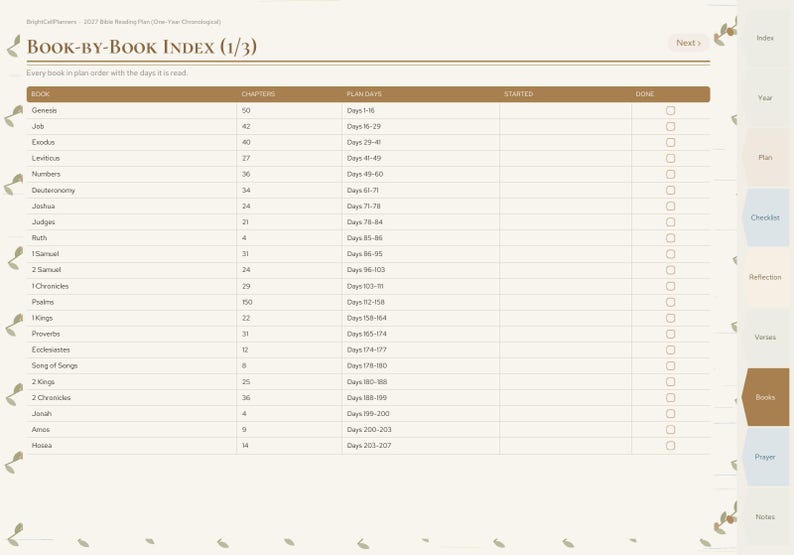Tick the Amos Done checkbox
The height and width of the screenshot is (555, 794).
[670, 430]
